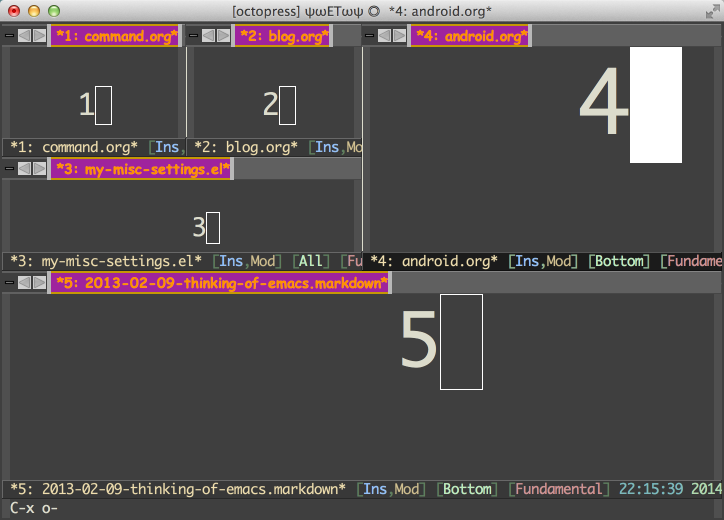
Task: Click the 'C-x o-' echo area text
Action: (34, 508)
